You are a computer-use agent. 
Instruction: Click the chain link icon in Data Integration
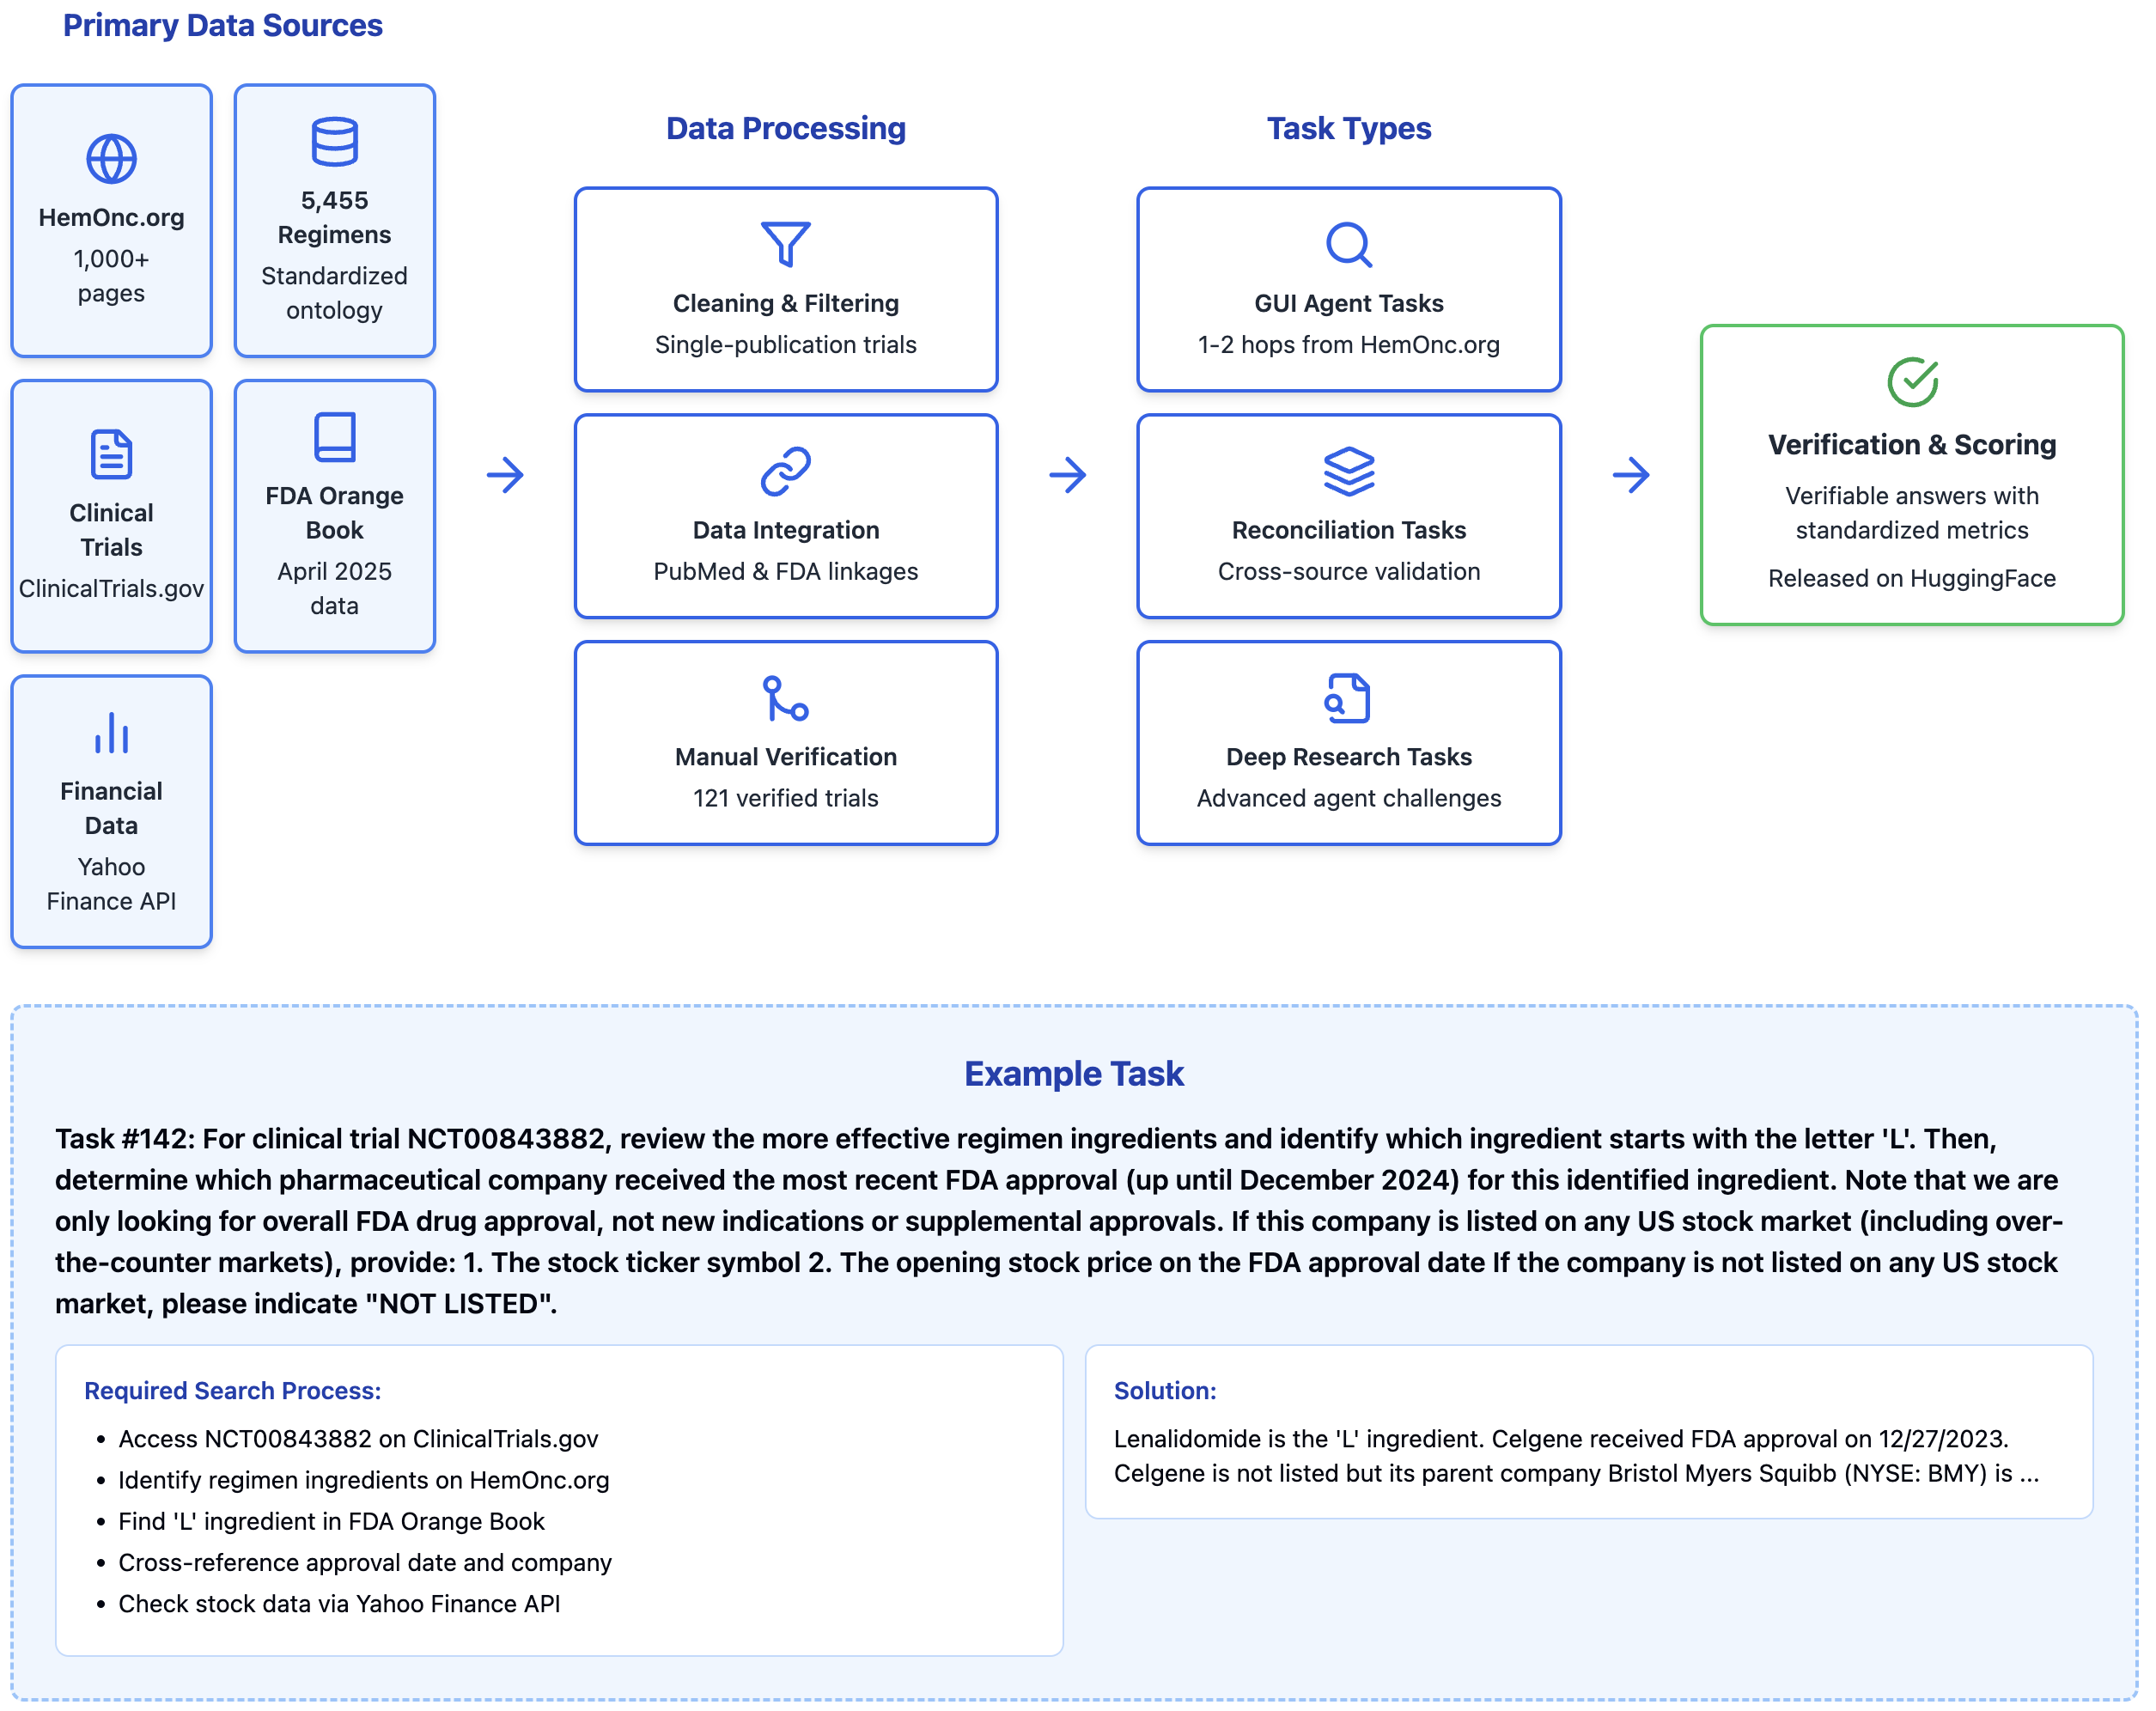785,471
